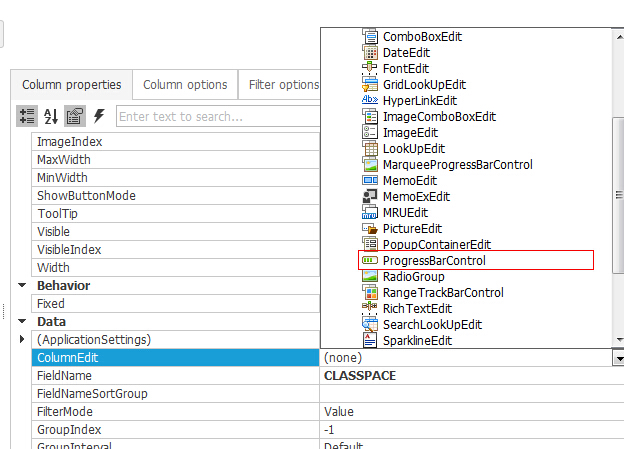Collapse the Data category
This screenshot has width=624, height=449.
(22, 321)
